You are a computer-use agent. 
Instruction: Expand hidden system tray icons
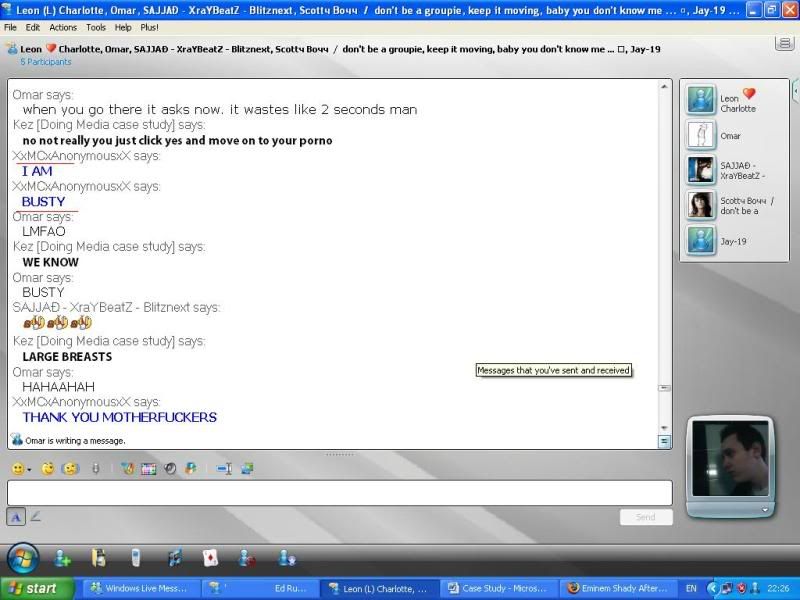point(711,589)
